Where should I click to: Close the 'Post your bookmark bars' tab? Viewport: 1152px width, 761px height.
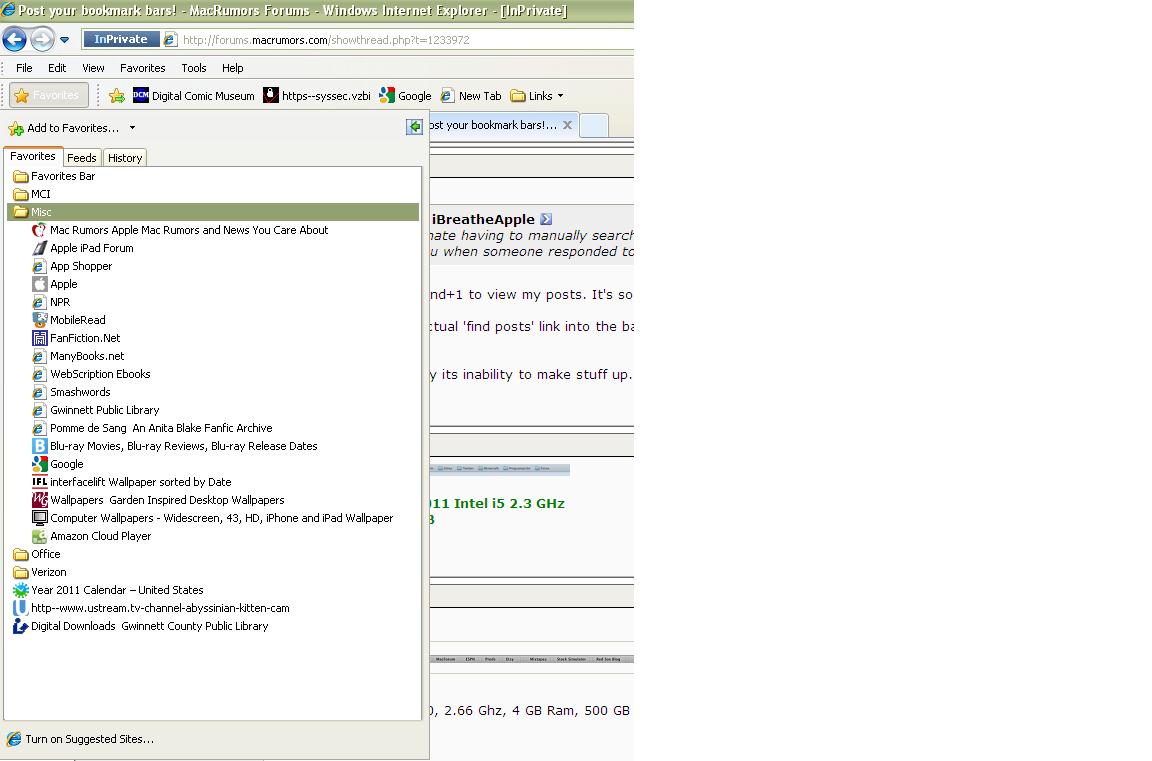[567, 125]
